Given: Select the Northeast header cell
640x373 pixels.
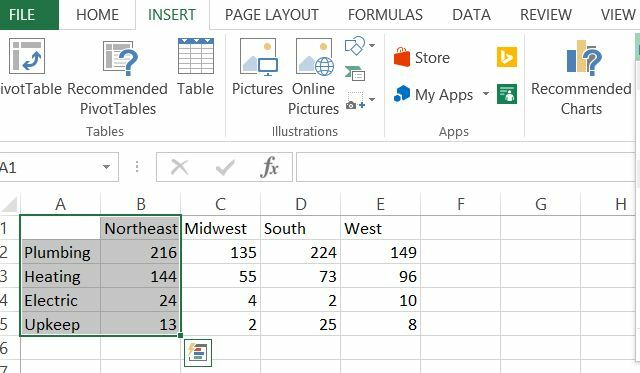Looking at the screenshot, I should pyautogui.click(x=140, y=228).
